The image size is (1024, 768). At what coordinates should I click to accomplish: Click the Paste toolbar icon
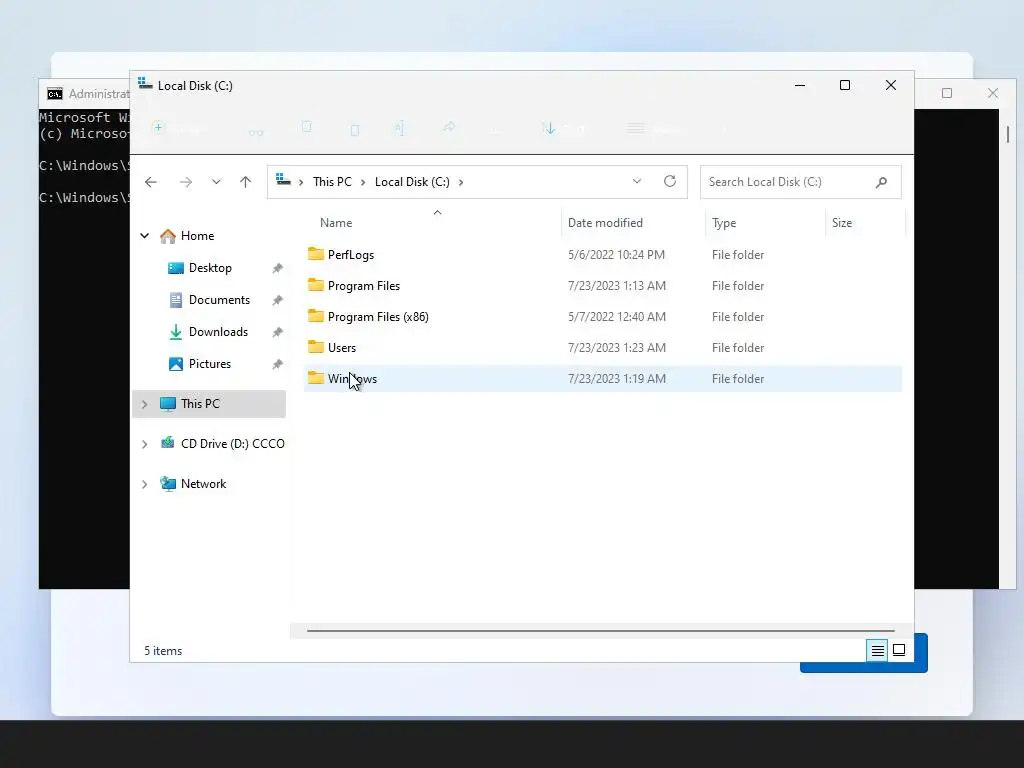pos(355,129)
